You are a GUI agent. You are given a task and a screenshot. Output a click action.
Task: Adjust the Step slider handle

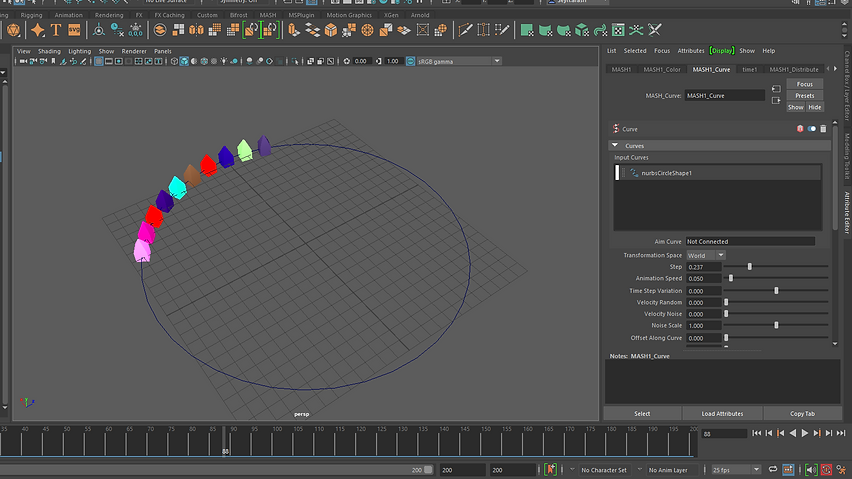tap(750, 267)
